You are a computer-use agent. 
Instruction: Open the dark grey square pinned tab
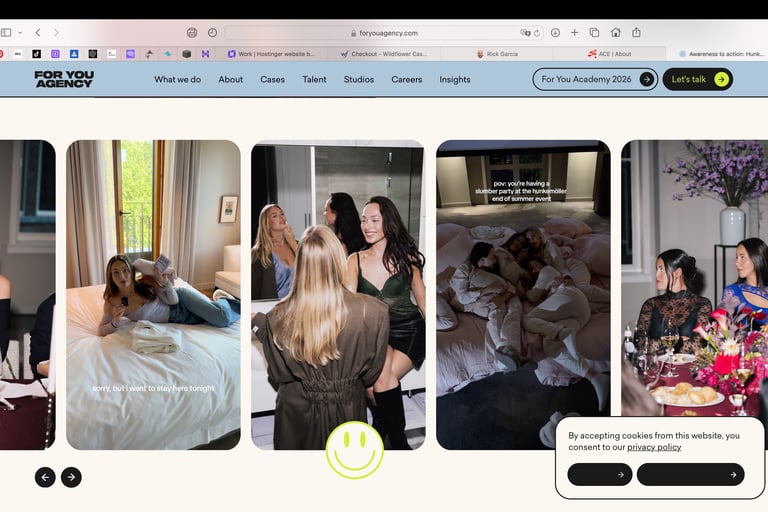(93, 54)
